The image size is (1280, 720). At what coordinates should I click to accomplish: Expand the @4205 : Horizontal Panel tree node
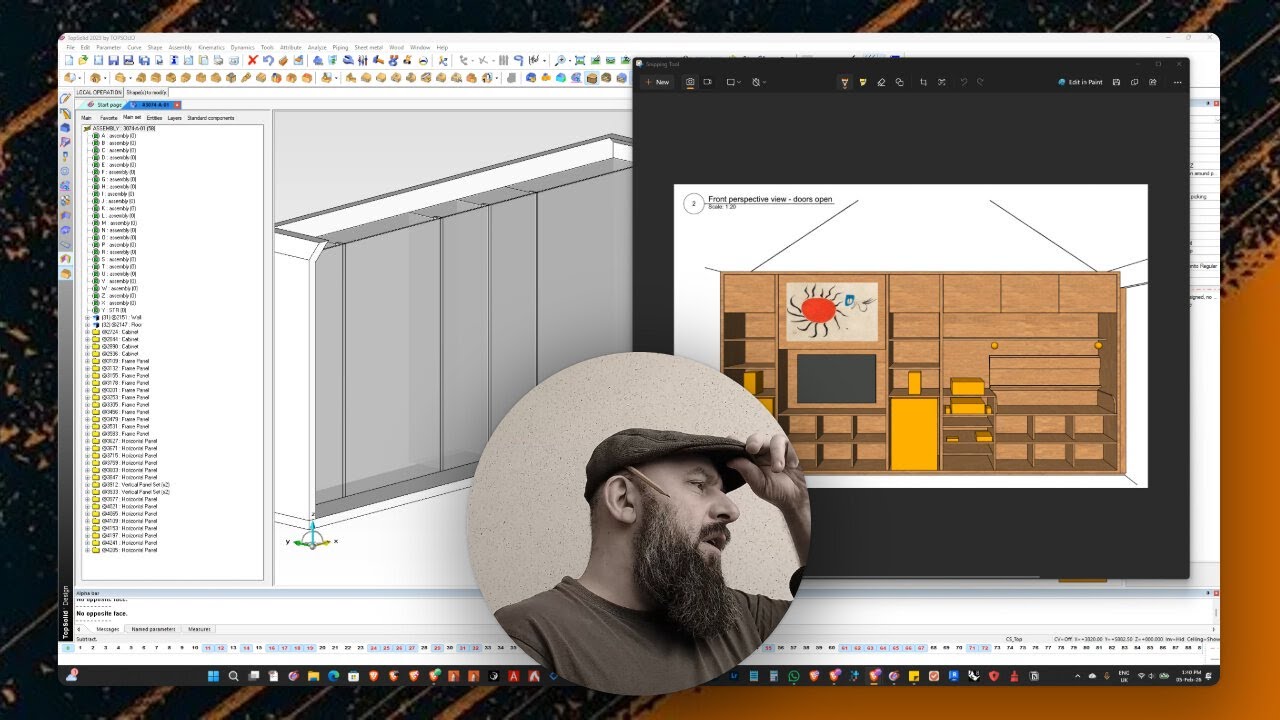pos(87,550)
